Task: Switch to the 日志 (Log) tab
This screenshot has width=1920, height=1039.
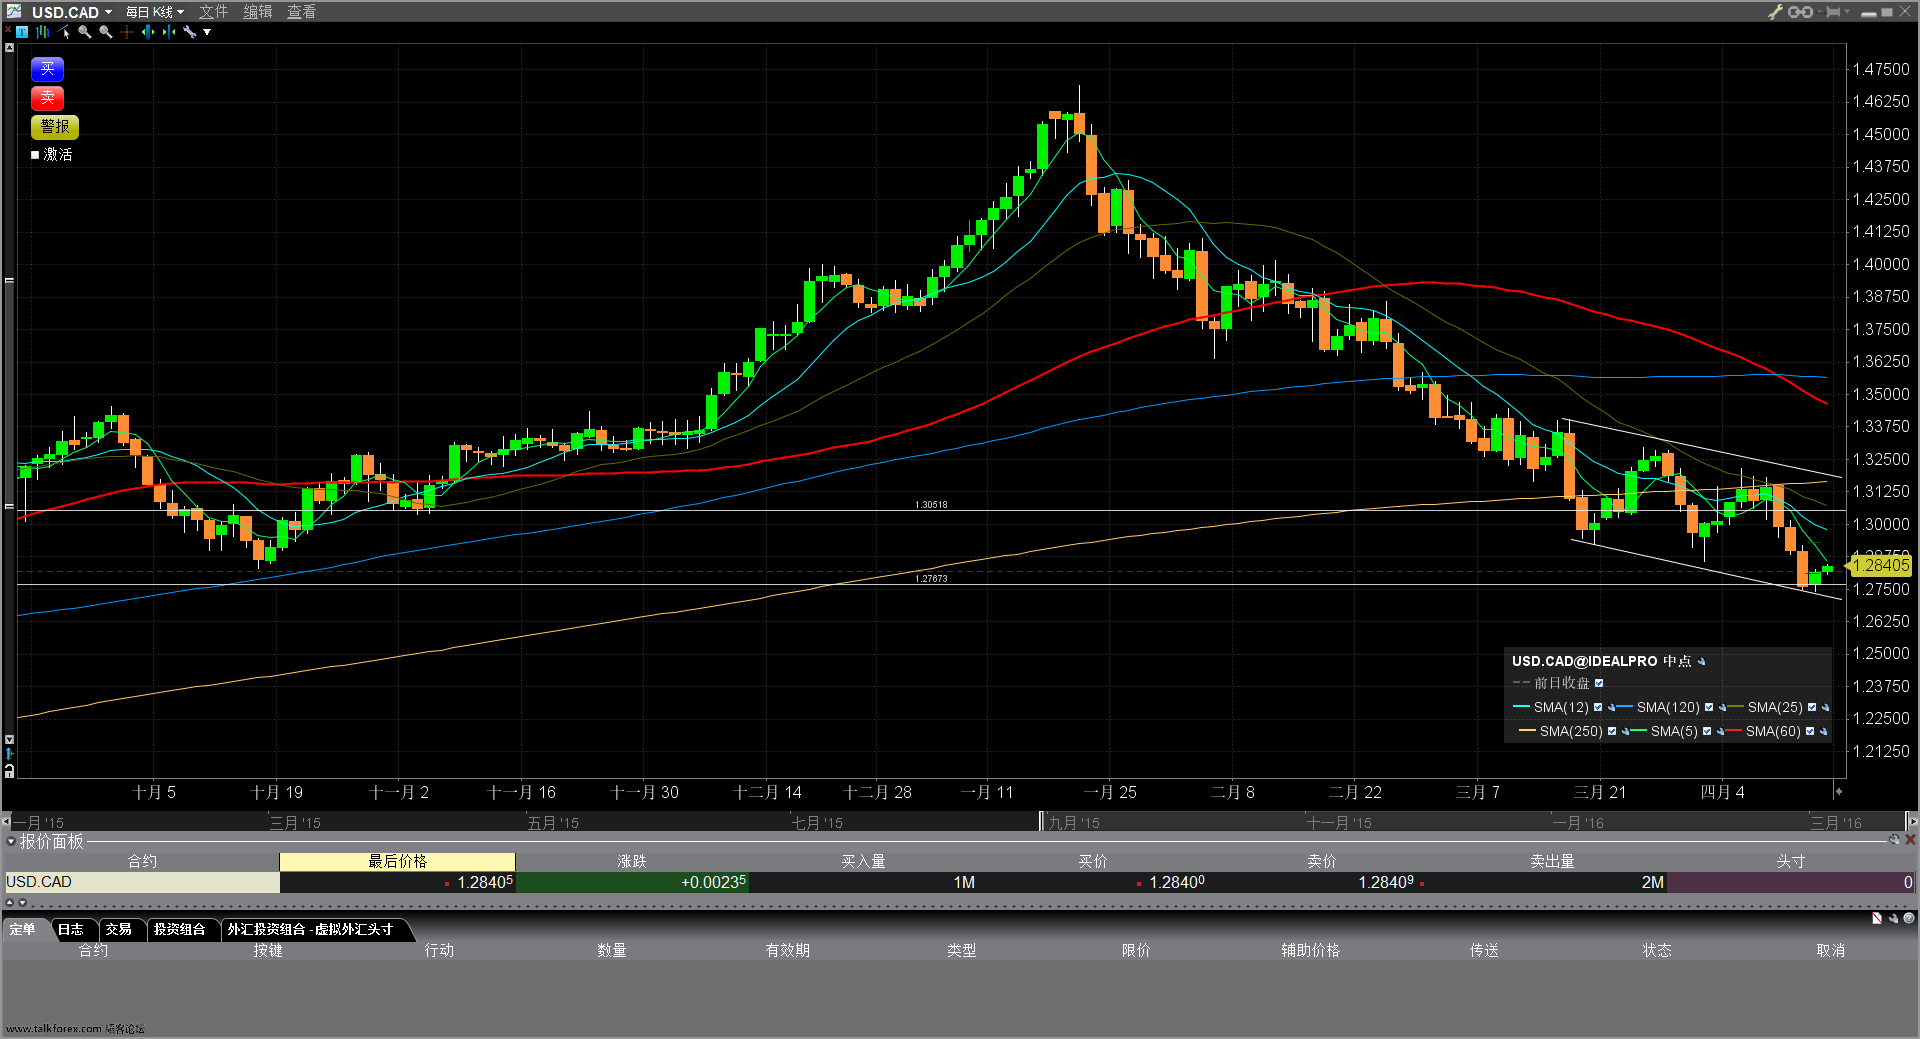Action: (x=71, y=929)
